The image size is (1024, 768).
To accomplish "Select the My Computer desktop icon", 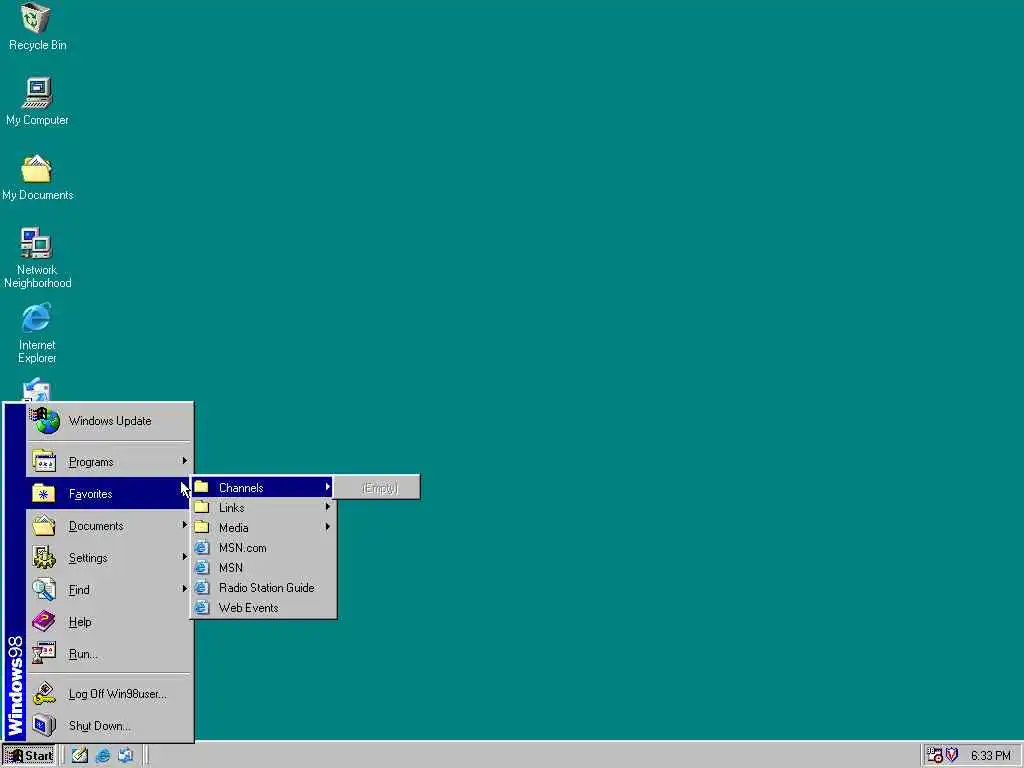I will (37, 101).
